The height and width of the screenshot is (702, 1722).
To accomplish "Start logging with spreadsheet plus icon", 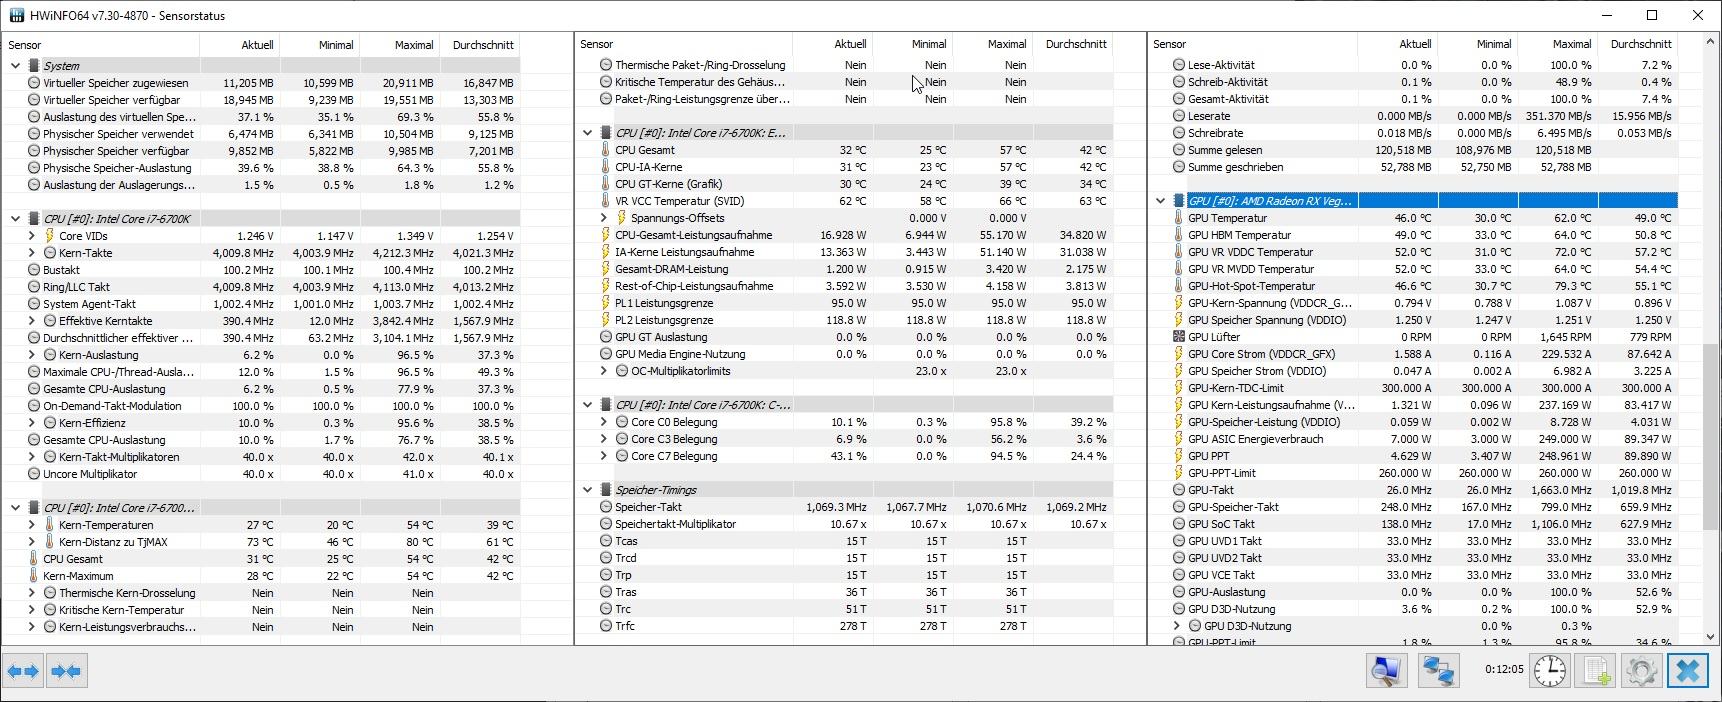I will click(x=1596, y=671).
